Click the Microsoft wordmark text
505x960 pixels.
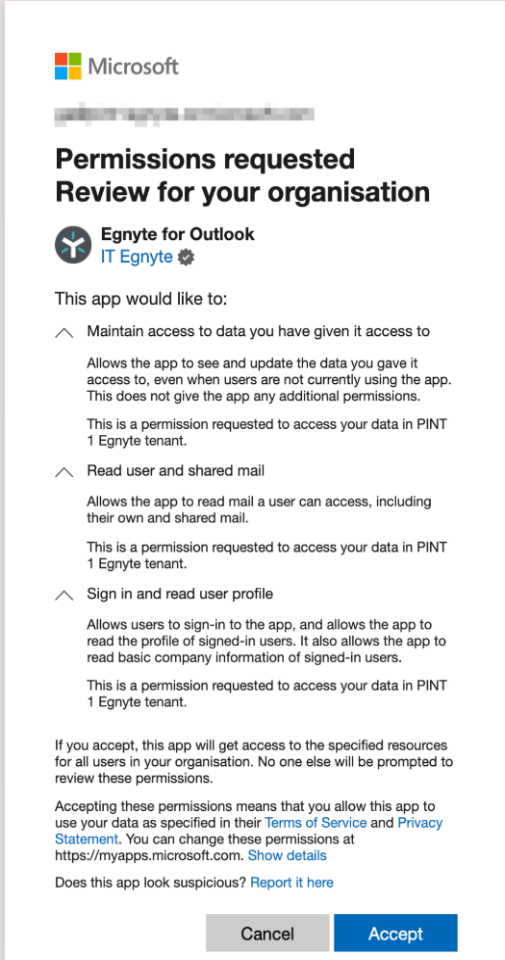pyautogui.click(x=133, y=66)
